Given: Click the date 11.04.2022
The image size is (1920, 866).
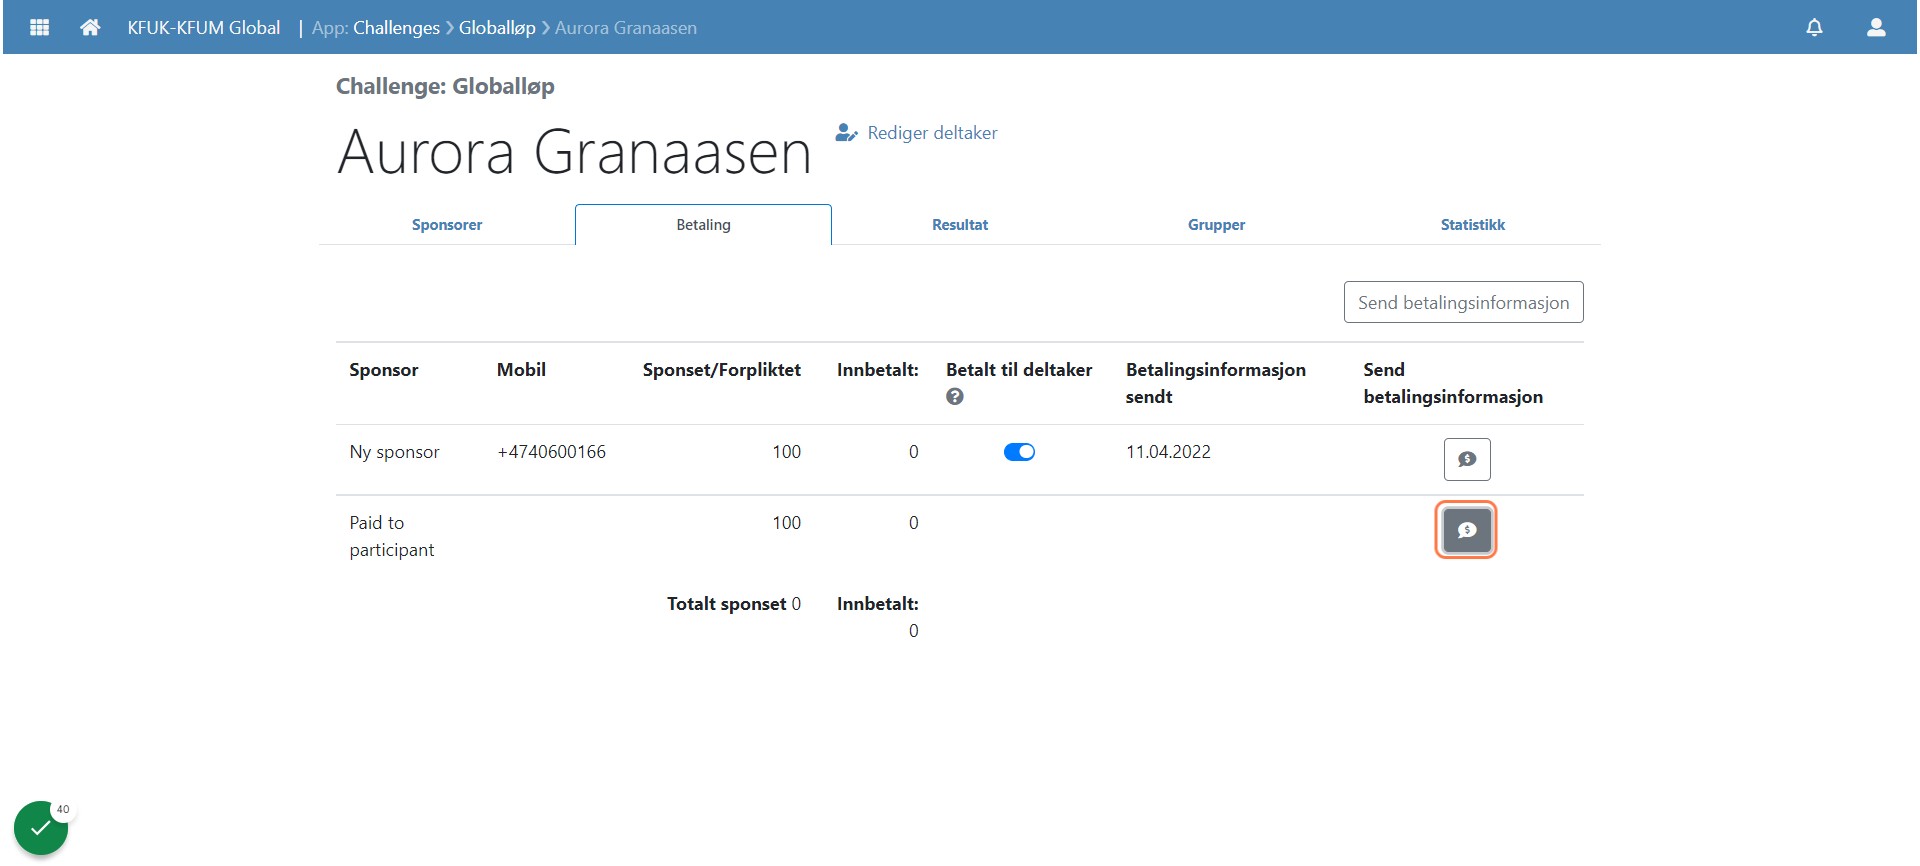Looking at the screenshot, I should click(x=1168, y=452).
